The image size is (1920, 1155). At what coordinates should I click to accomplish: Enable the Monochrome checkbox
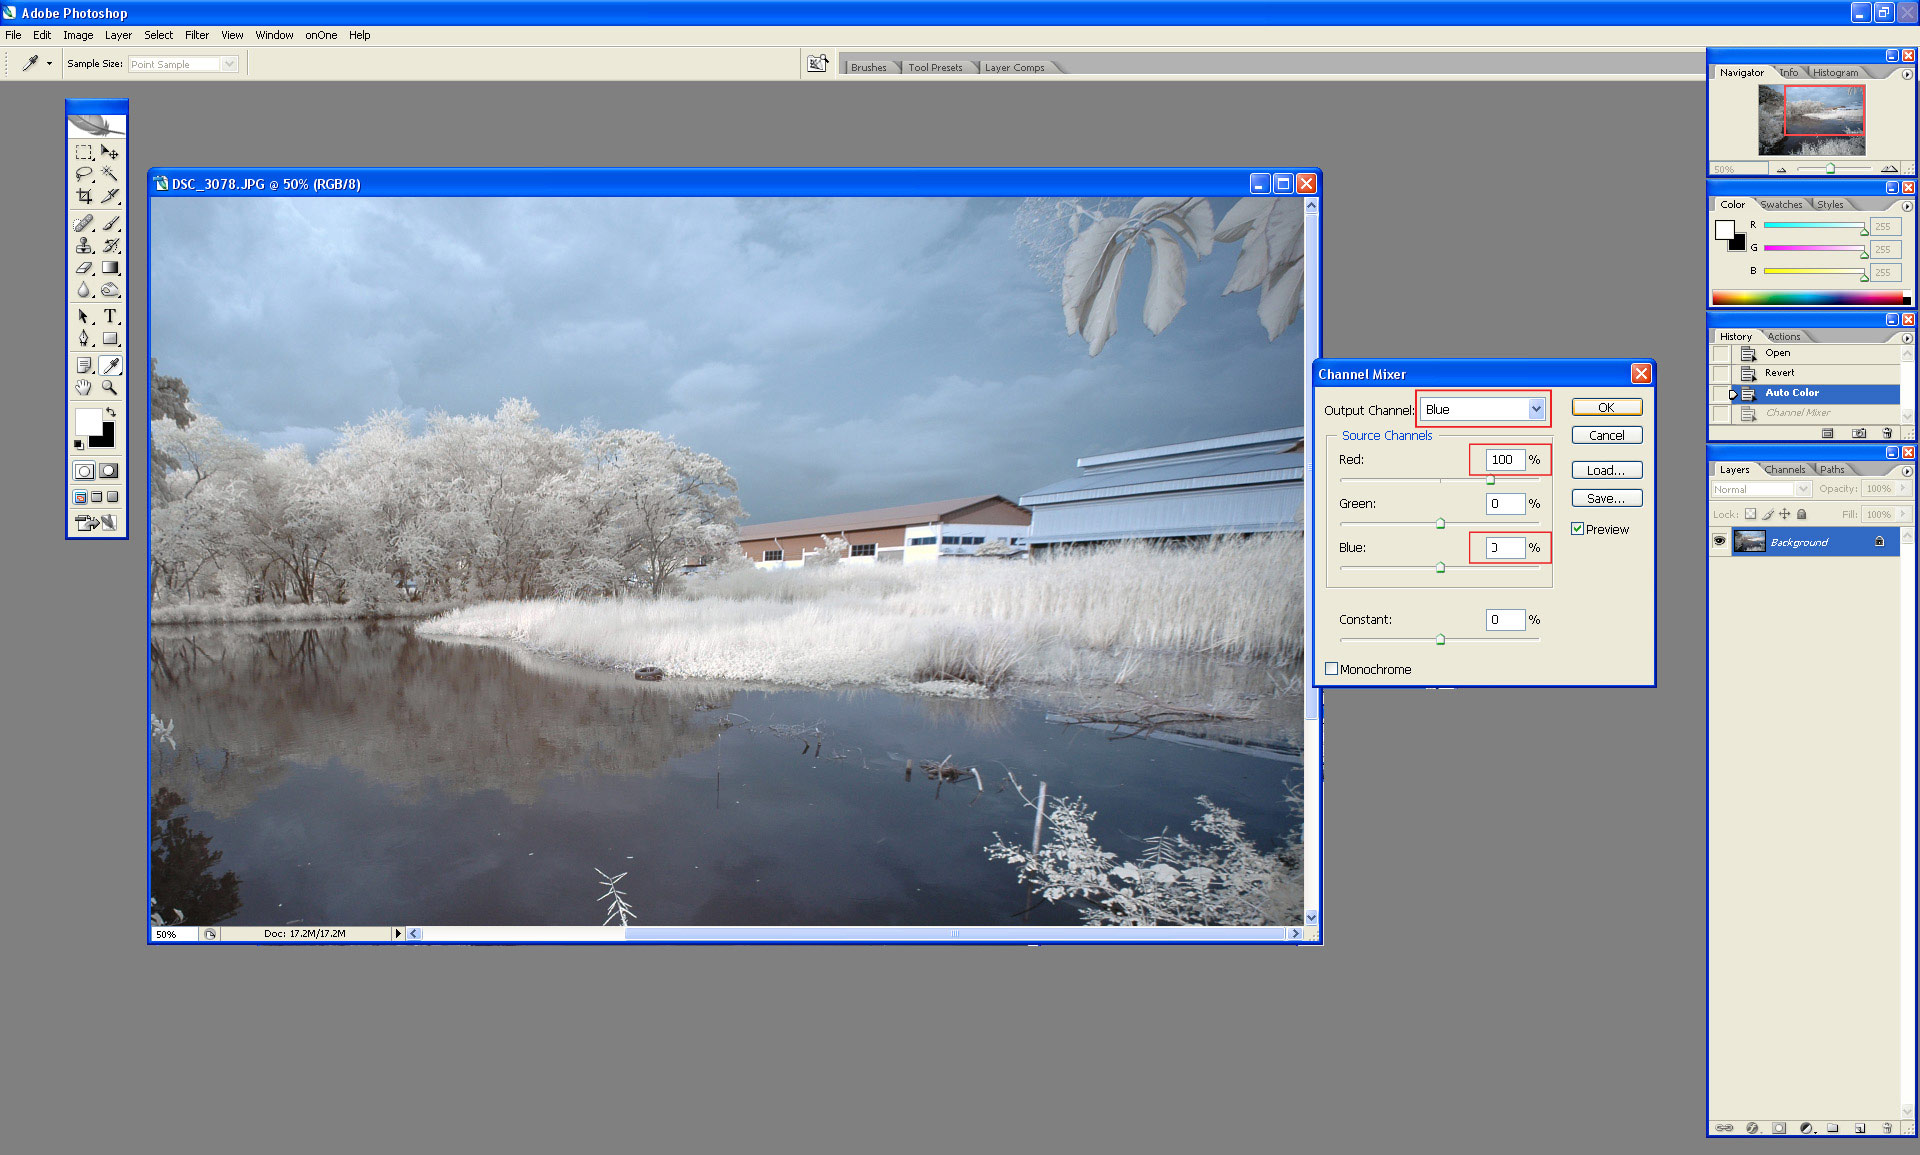1331,669
